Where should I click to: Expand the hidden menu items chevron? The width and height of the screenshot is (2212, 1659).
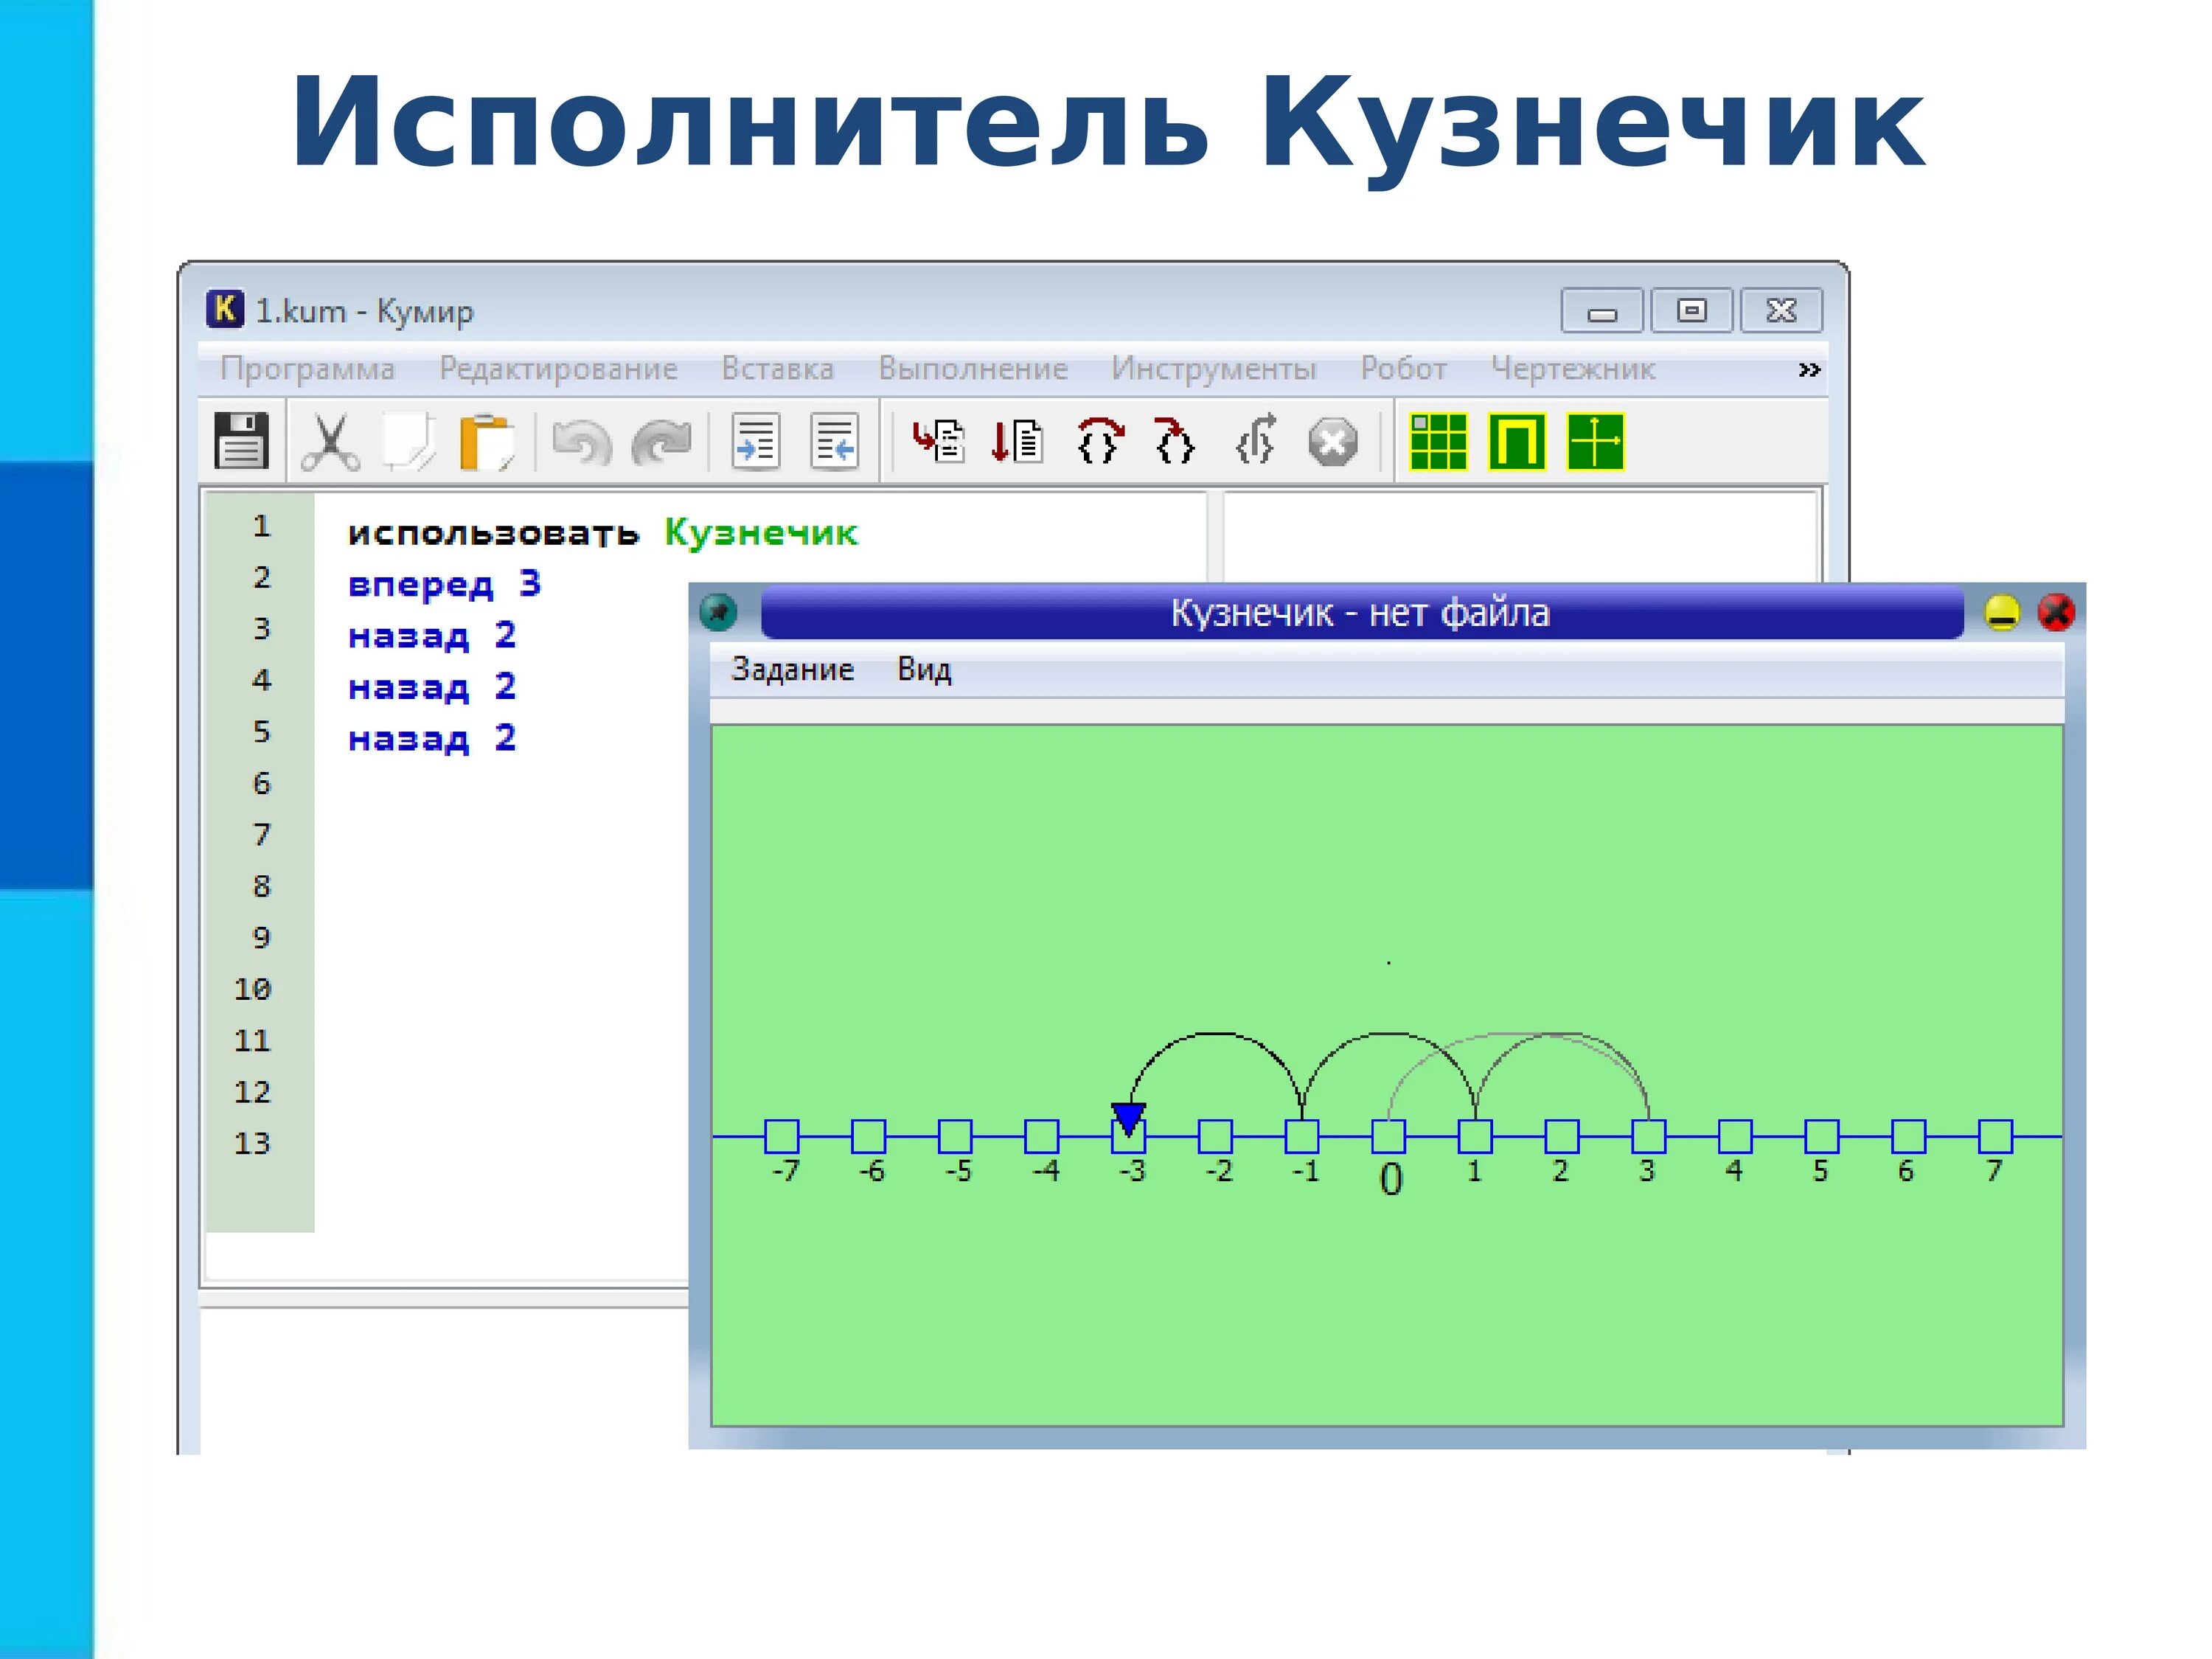tap(1808, 370)
